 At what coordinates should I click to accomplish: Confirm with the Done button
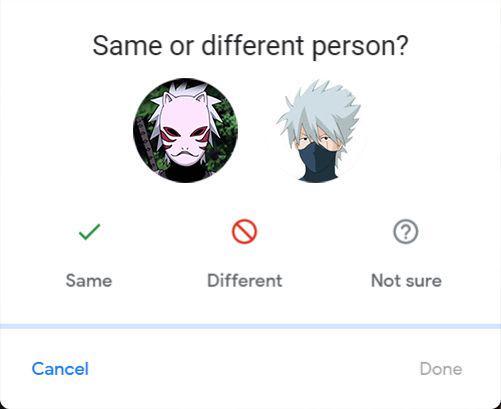pyautogui.click(x=441, y=369)
